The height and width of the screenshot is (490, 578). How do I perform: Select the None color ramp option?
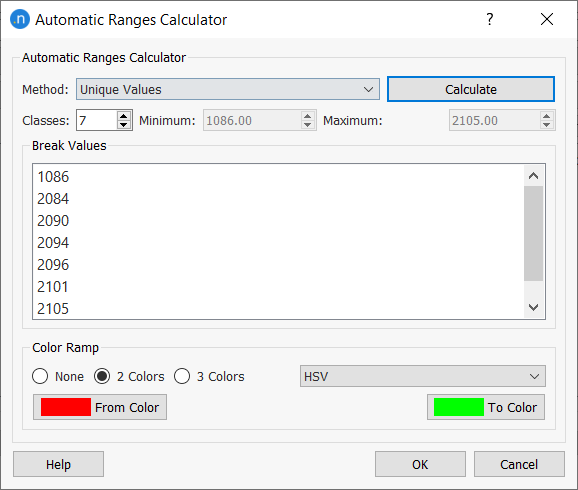[x=40, y=376]
